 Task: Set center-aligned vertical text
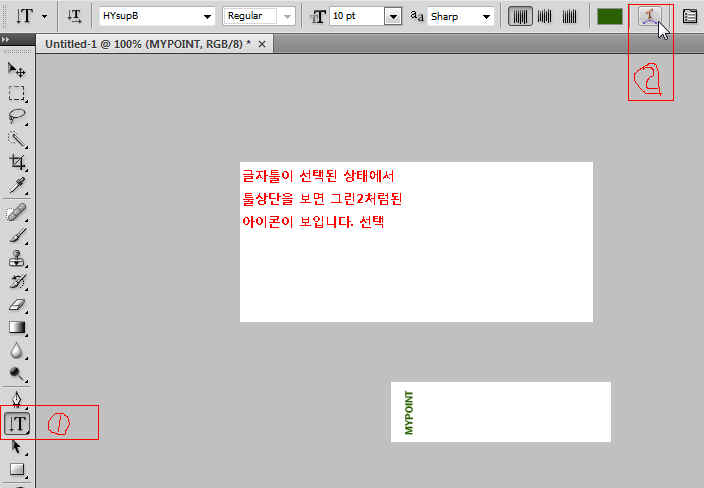pyautogui.click(x=545, y=16)
